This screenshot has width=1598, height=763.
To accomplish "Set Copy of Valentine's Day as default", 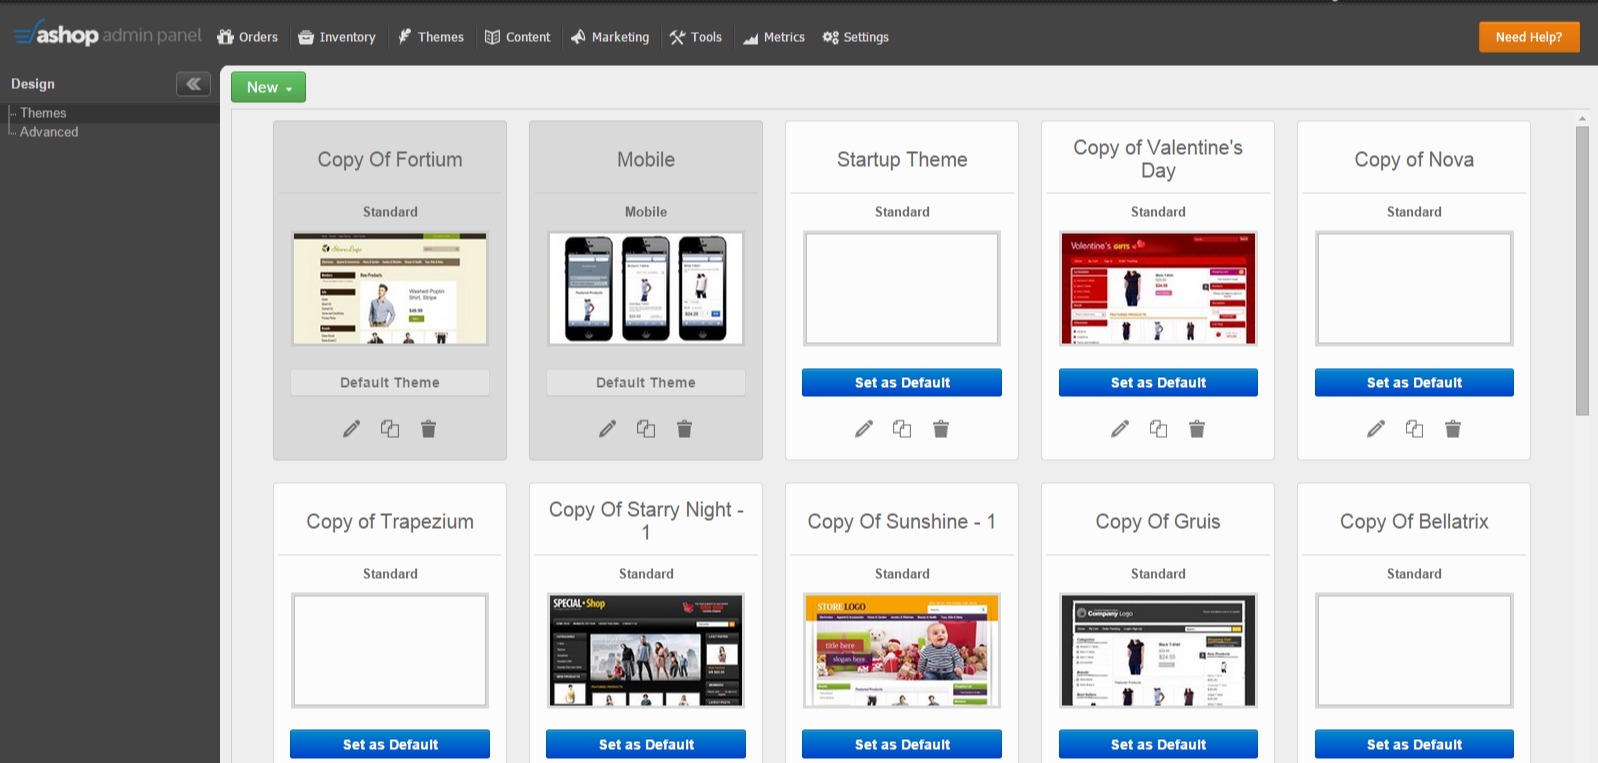I will pyautogui.click(x=1158, y=383).
